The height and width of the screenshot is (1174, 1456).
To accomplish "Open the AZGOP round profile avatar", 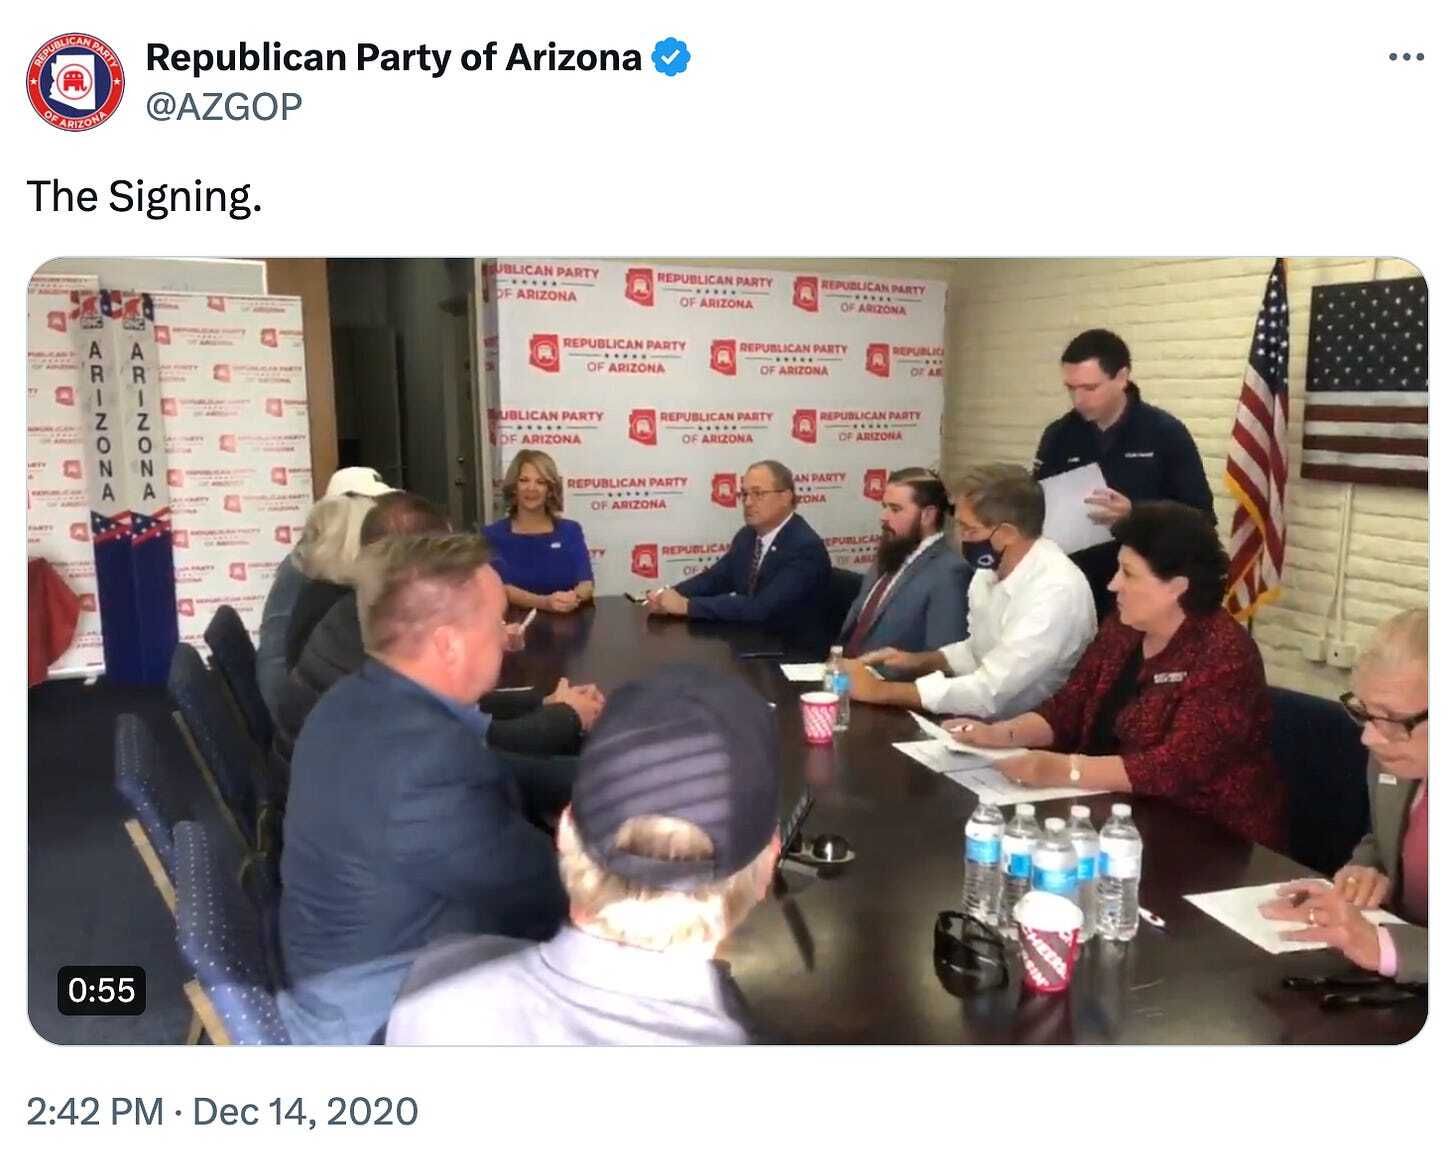I will (75, 82).
